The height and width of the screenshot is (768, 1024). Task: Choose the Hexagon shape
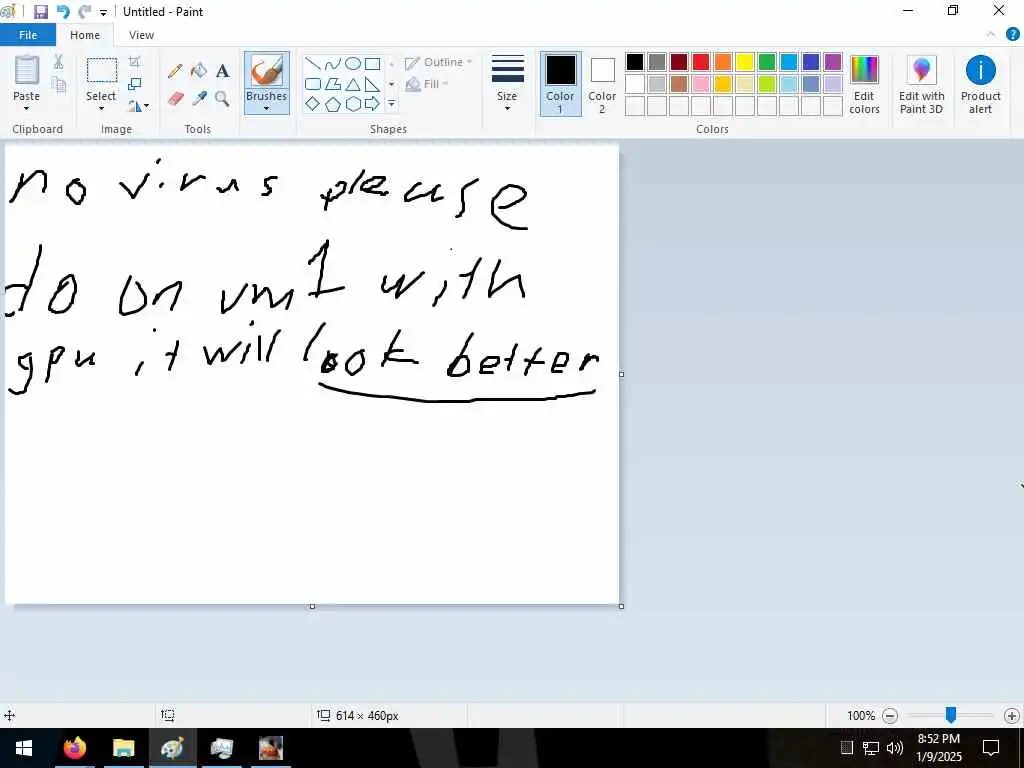[x=353, y=104]
